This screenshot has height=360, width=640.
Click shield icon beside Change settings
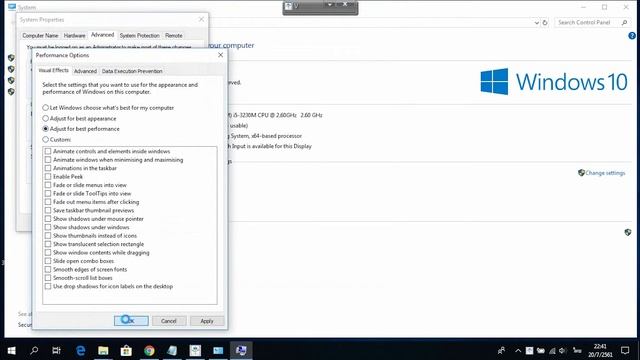click(x=581, y=173)
